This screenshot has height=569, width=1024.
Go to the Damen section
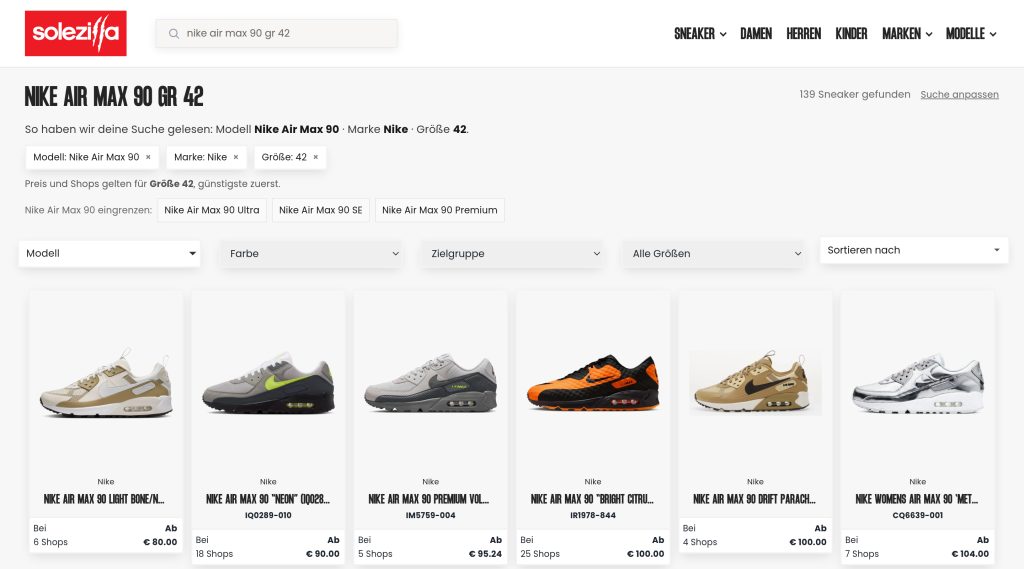(x=756, y=33)
